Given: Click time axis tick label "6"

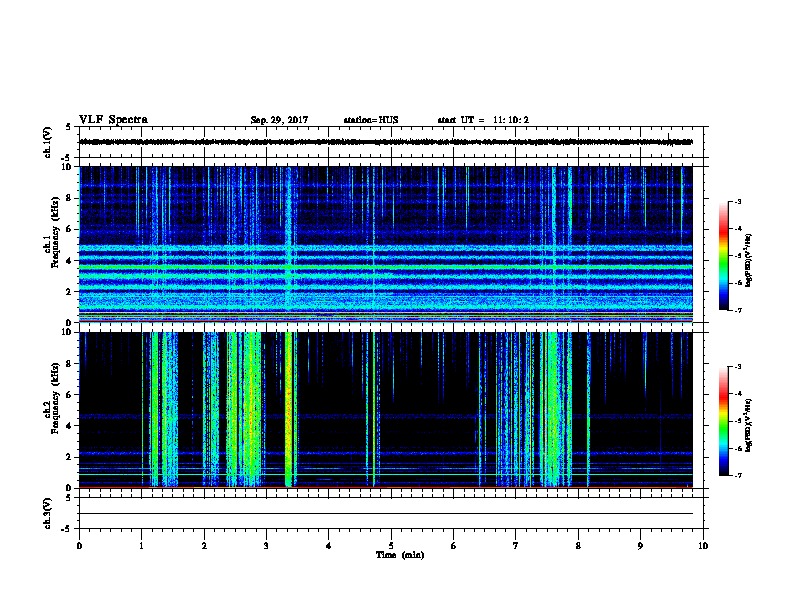Looking at the screenshot, I should pos(453,546).
